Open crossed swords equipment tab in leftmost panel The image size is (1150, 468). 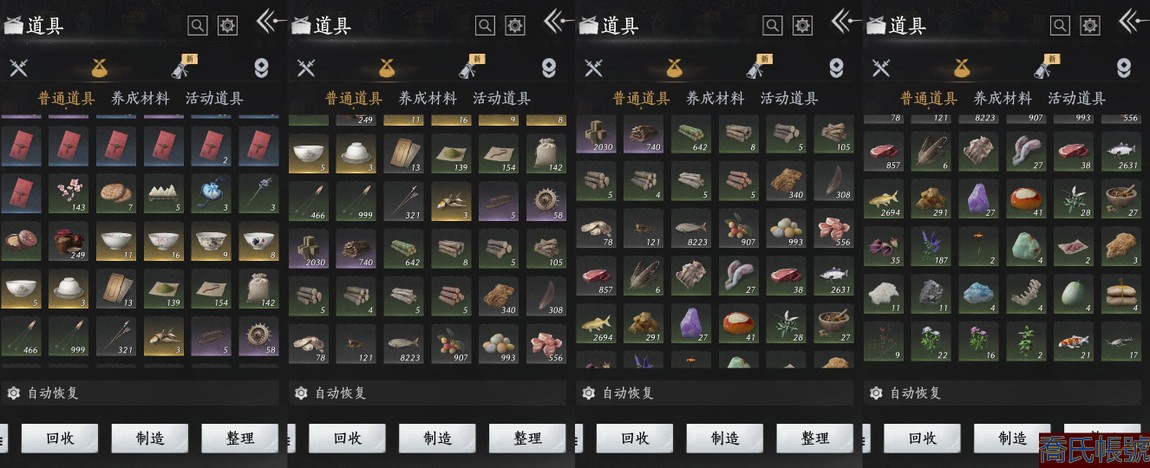pyautogui.click(x=18, y=68)
